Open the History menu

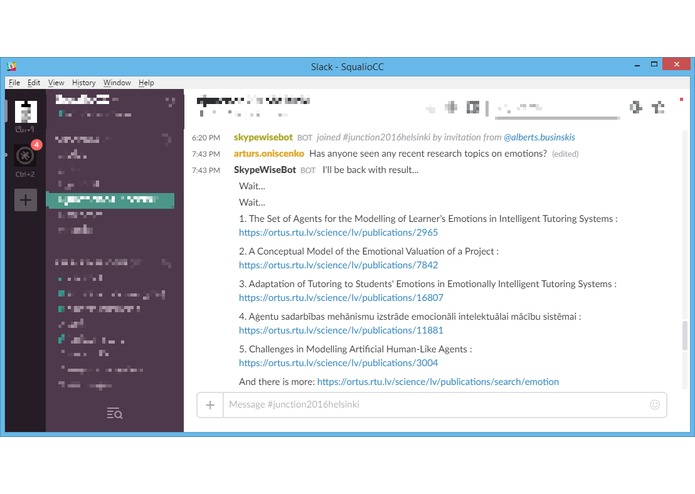click(84, 82)
